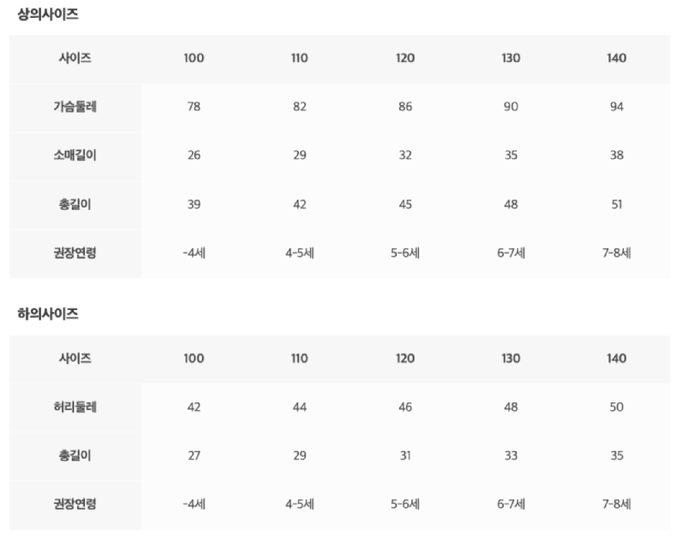680x540 pixels.
Task: Select the 허리둘레 value 50
Action: (616, 407)
